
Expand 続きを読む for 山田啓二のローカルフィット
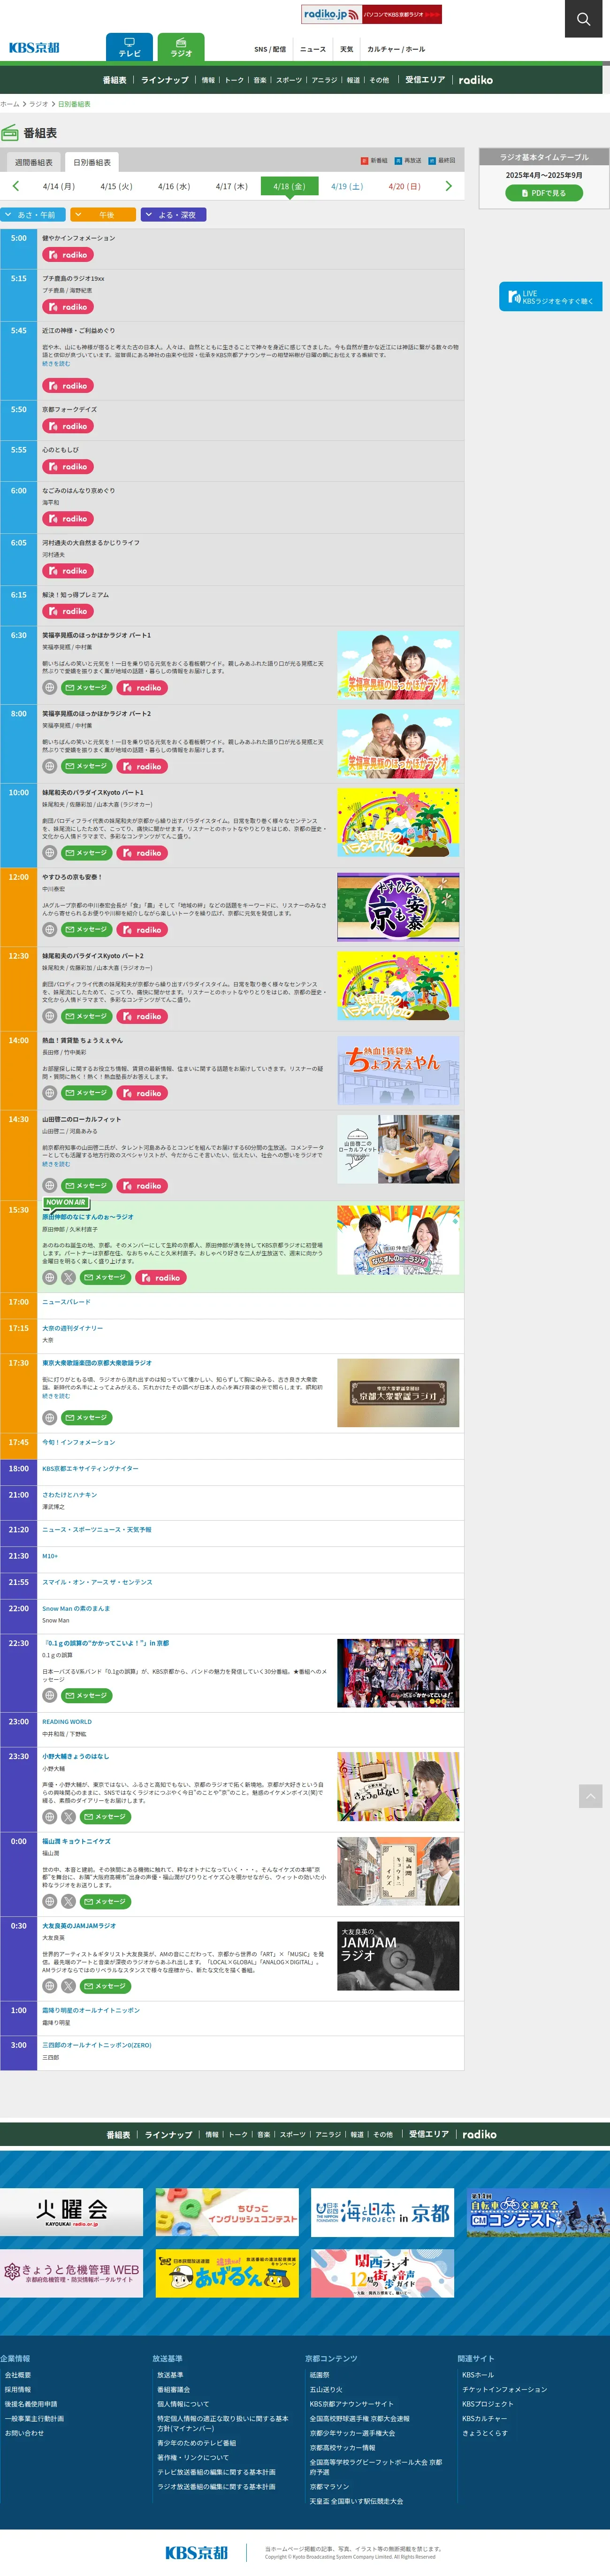(x=56, y=1164)
